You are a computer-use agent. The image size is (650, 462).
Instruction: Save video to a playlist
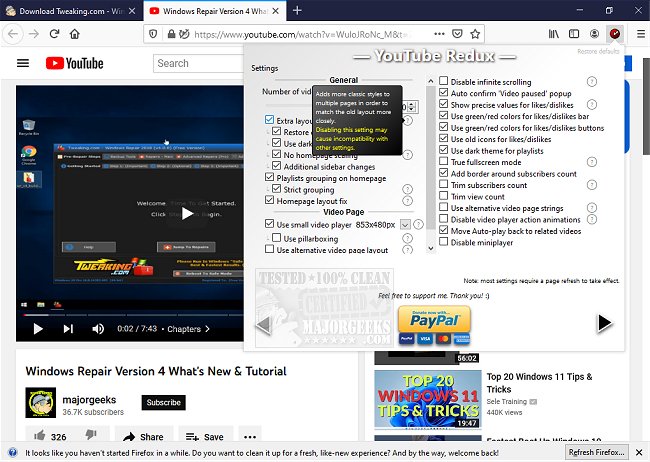tap(205, 437)
